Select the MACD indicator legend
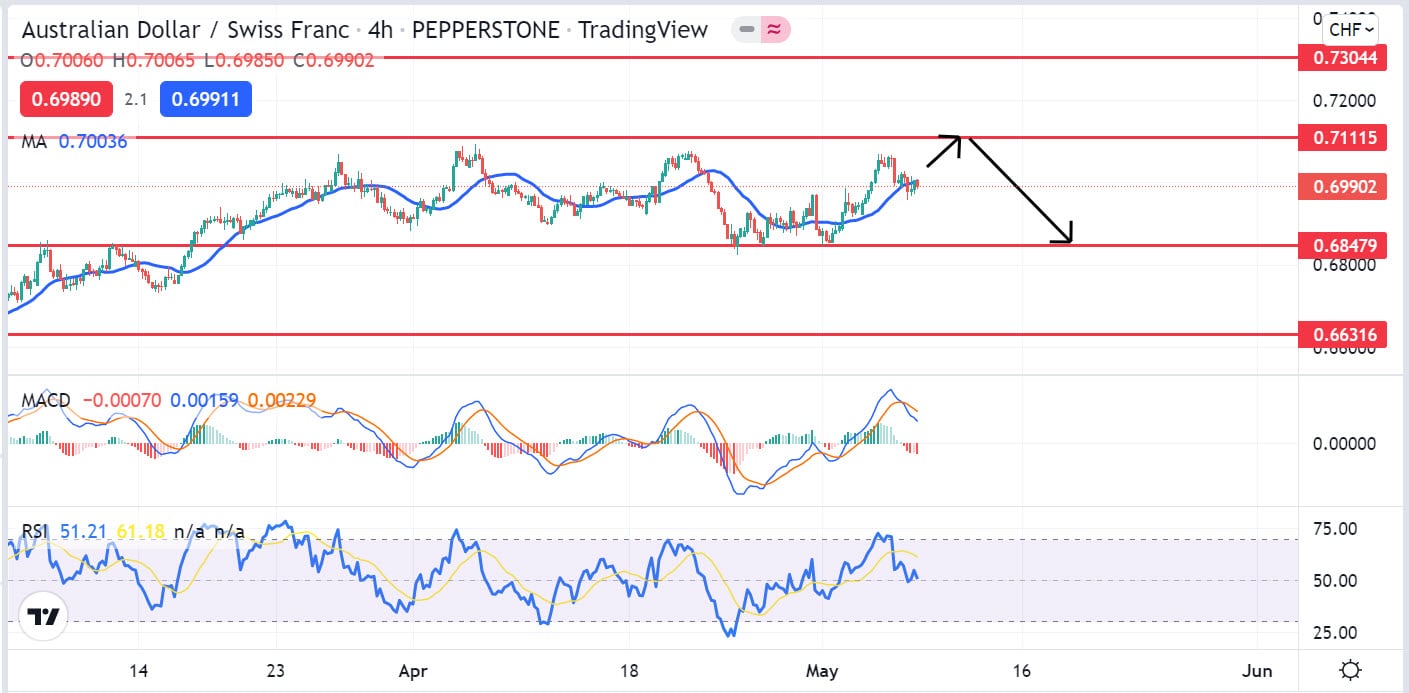This screenshot has width=1409, height=693. (46, 401)
